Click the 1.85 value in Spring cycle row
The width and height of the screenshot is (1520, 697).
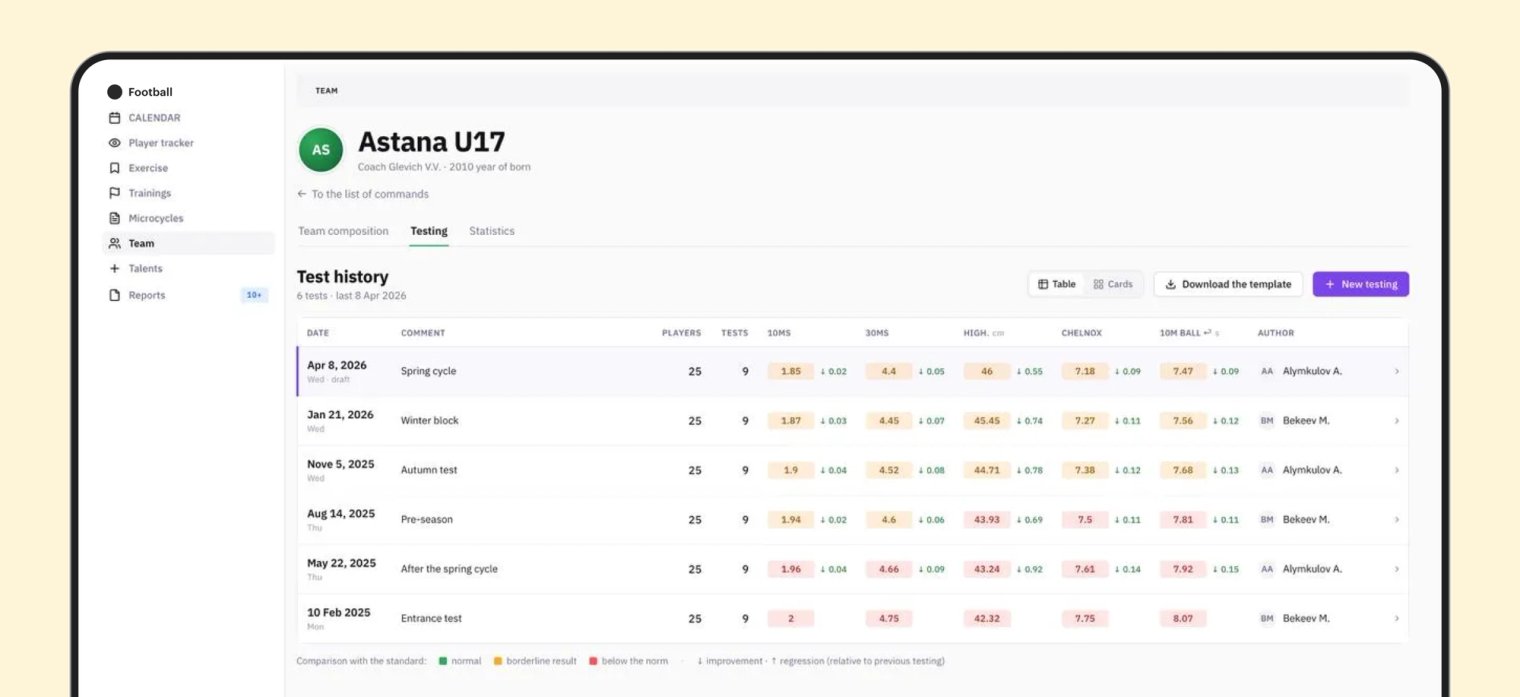[791, 371]
